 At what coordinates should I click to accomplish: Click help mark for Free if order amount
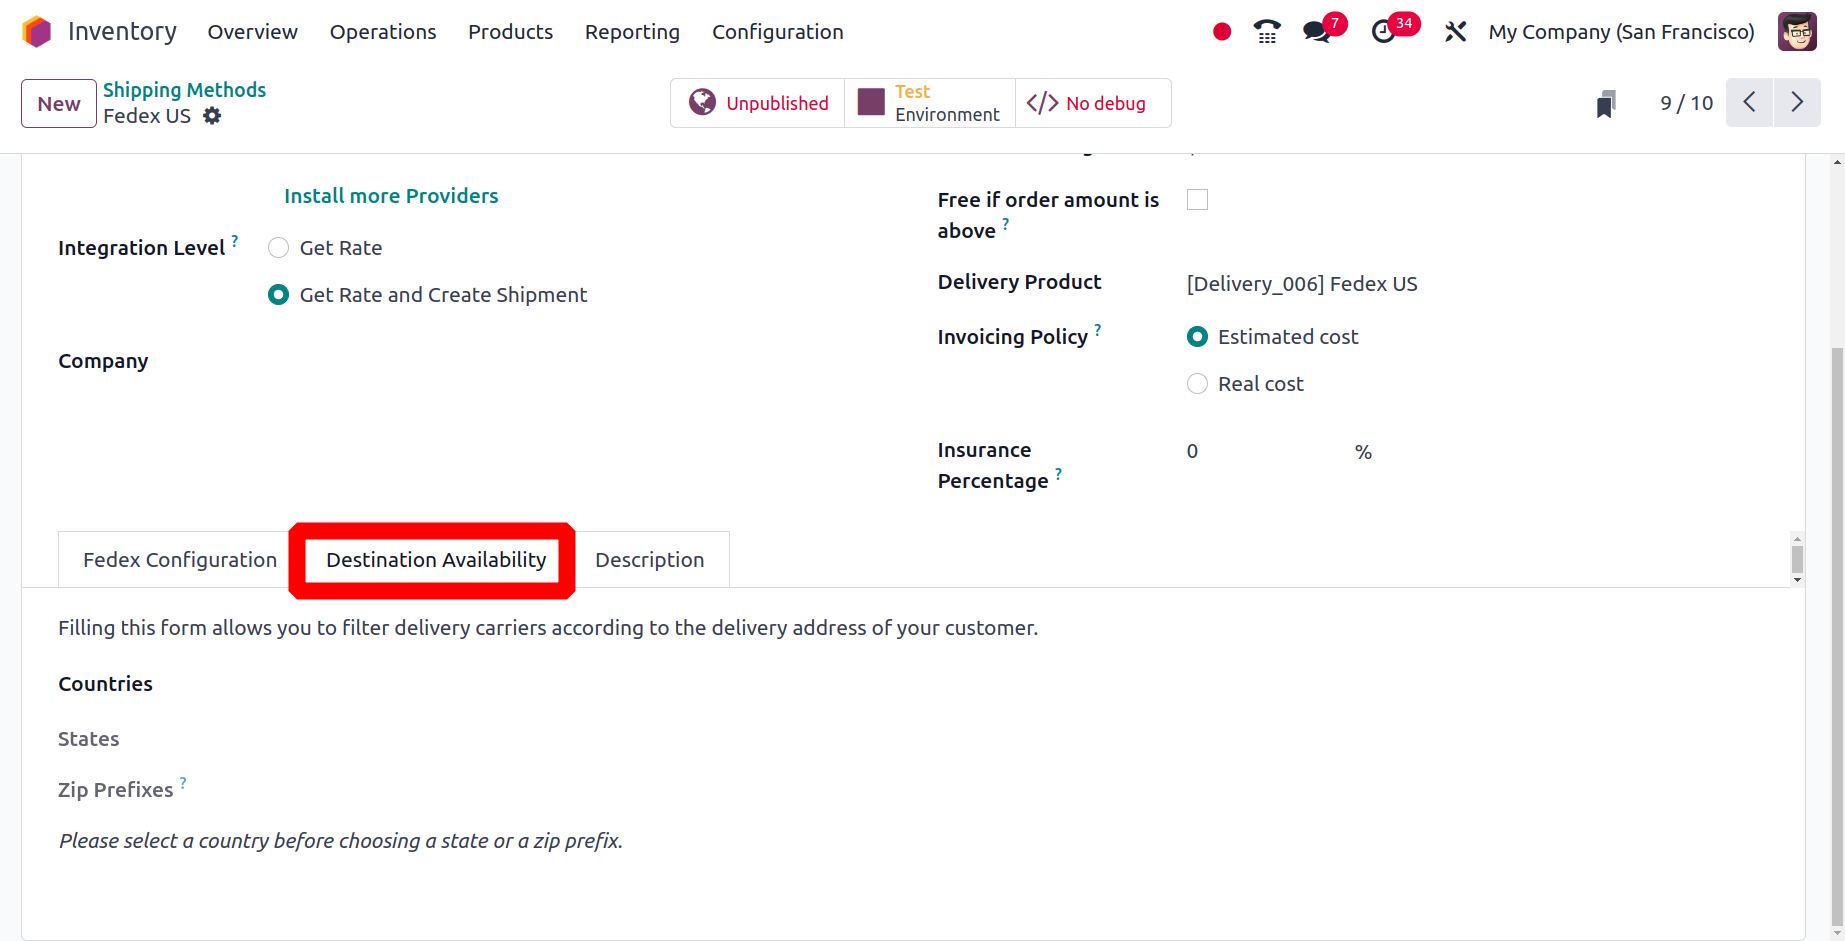1006,224
